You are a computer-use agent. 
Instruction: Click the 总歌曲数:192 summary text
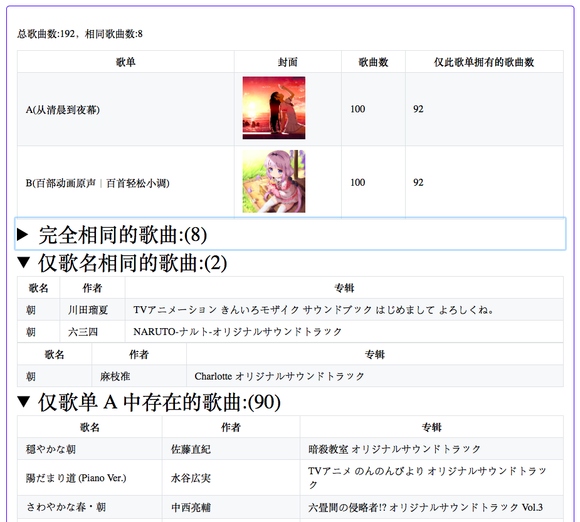46,34
